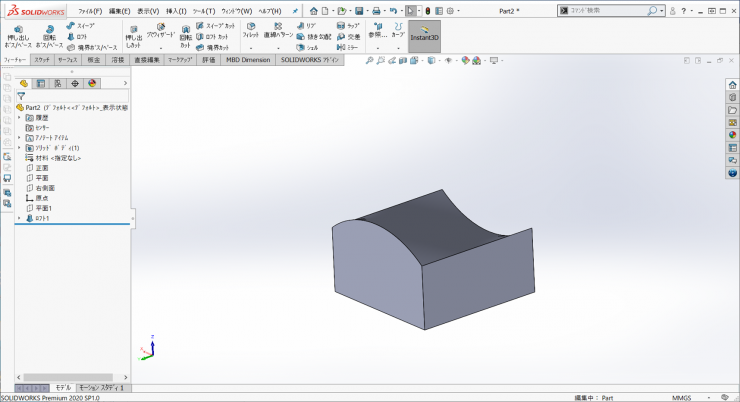The image size is (740, 402).
Task: Switch to the スケッチ tab
Action: click(x=43, y=60)
